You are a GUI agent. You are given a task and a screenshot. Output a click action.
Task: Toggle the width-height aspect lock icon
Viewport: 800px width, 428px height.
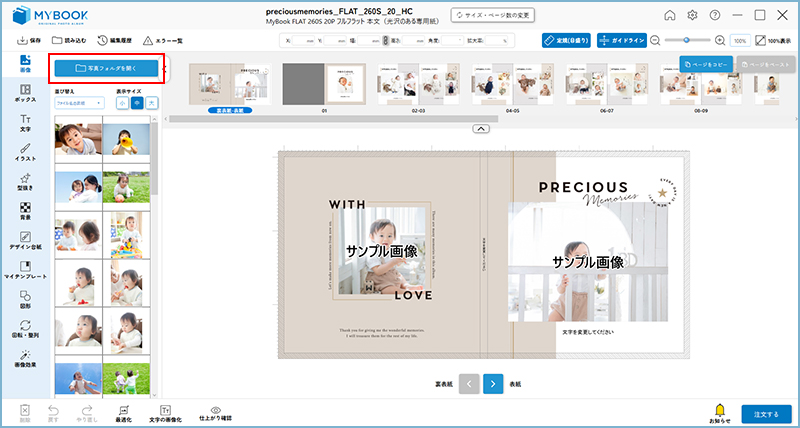386,40
